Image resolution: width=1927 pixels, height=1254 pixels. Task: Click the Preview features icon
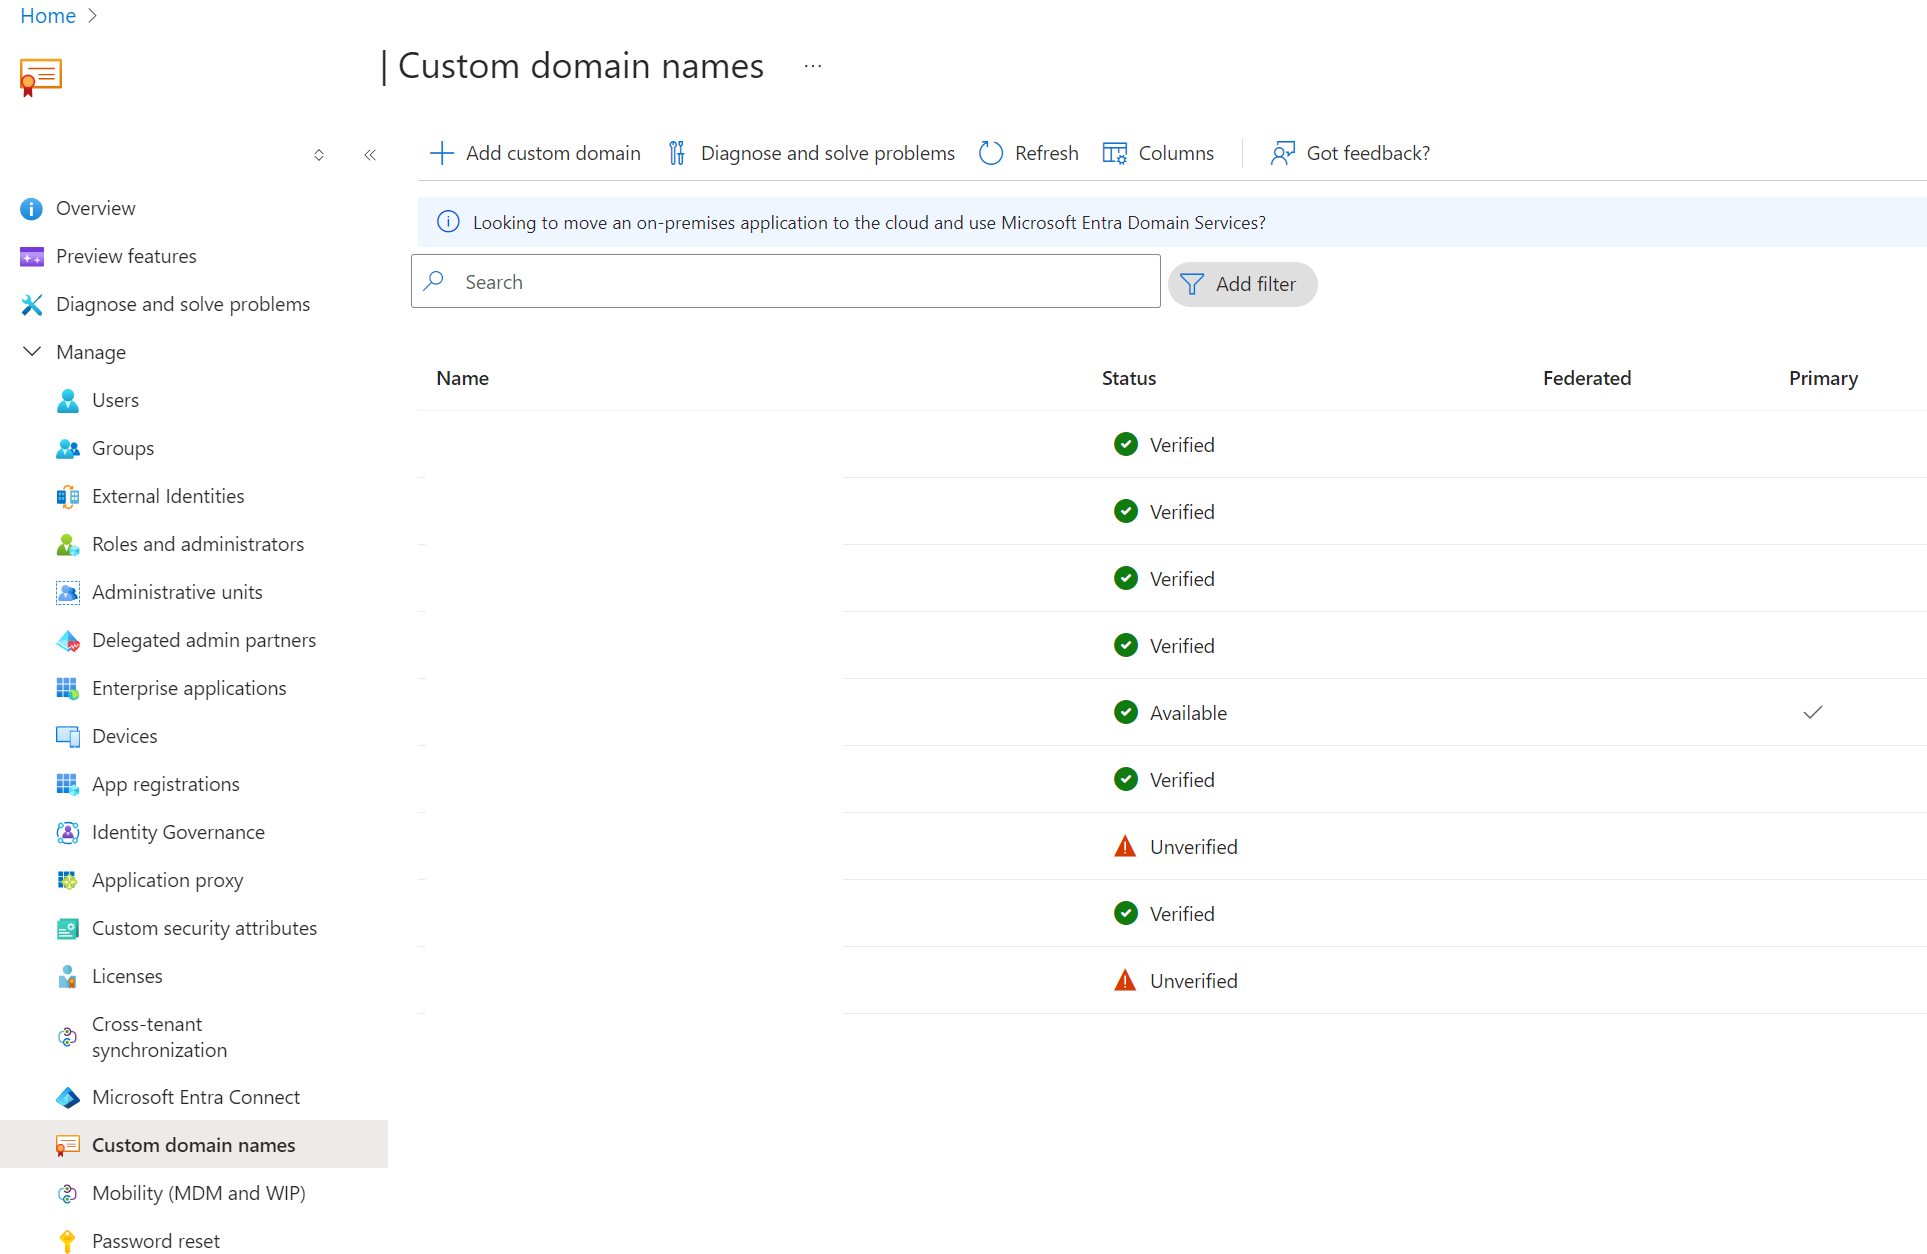click(x=32, y=256)
